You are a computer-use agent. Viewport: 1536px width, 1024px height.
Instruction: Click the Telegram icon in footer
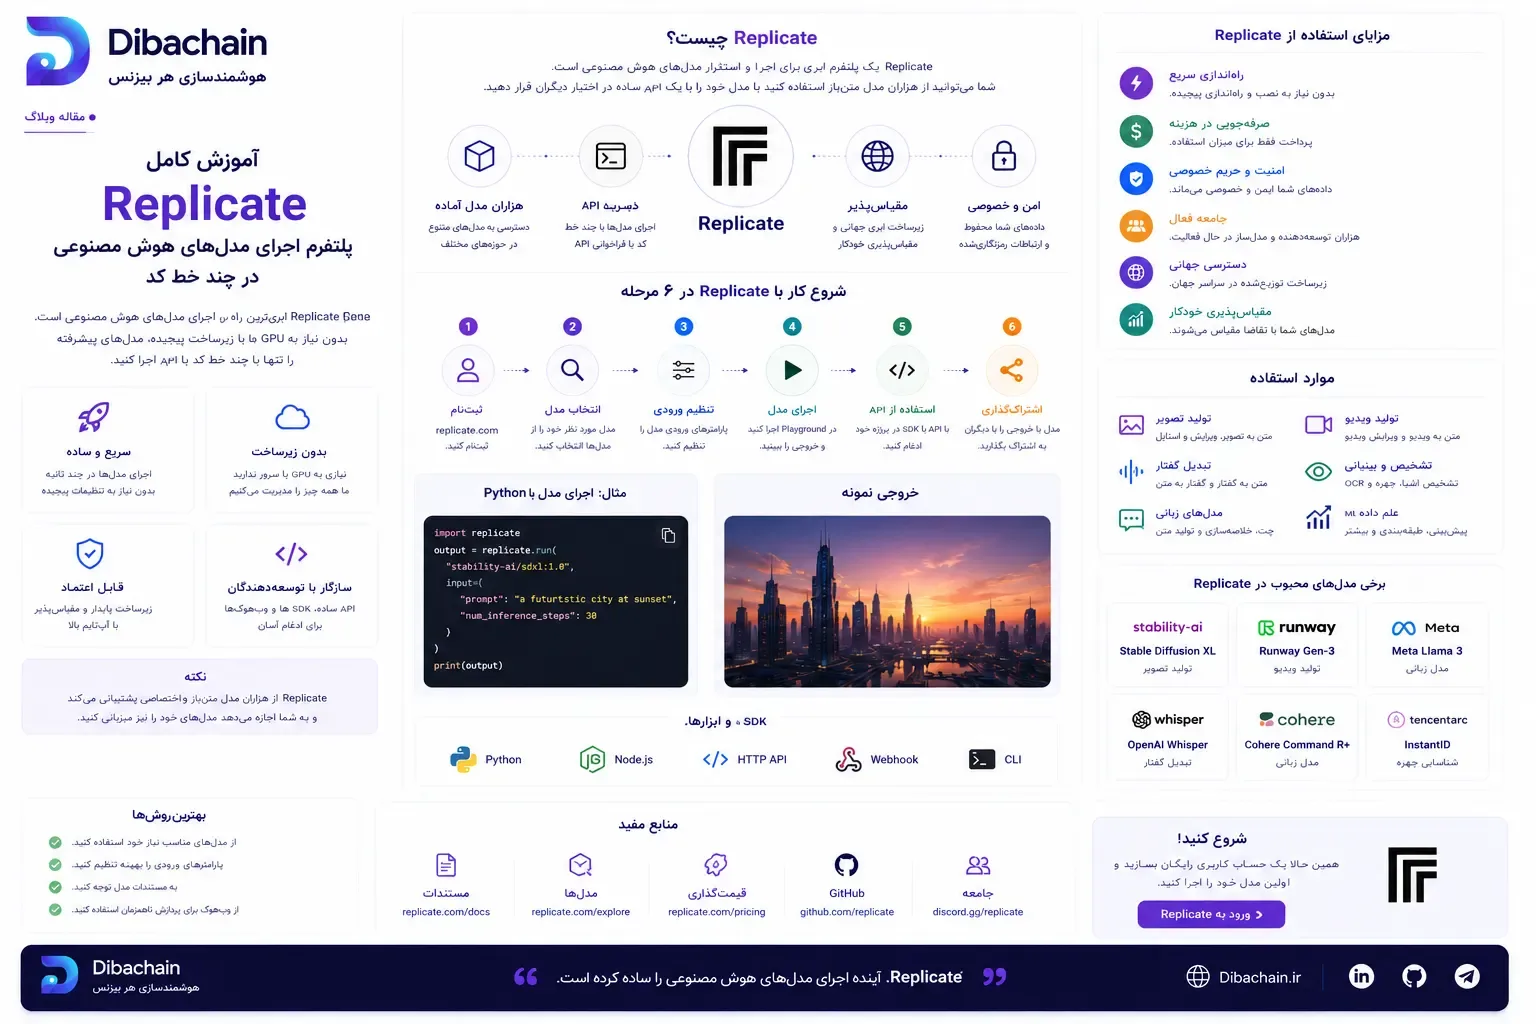1467,977
